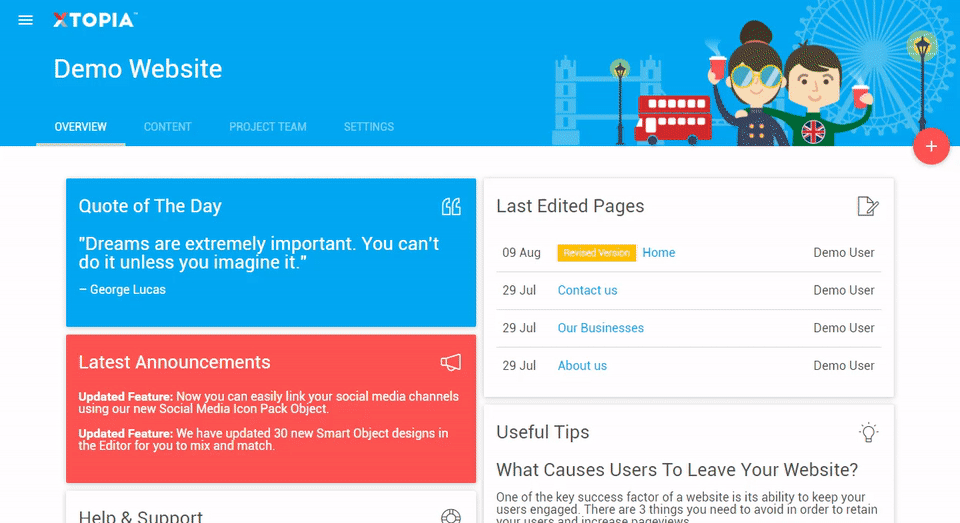
Task: Open the Content tab
Action: pos(168,127)
